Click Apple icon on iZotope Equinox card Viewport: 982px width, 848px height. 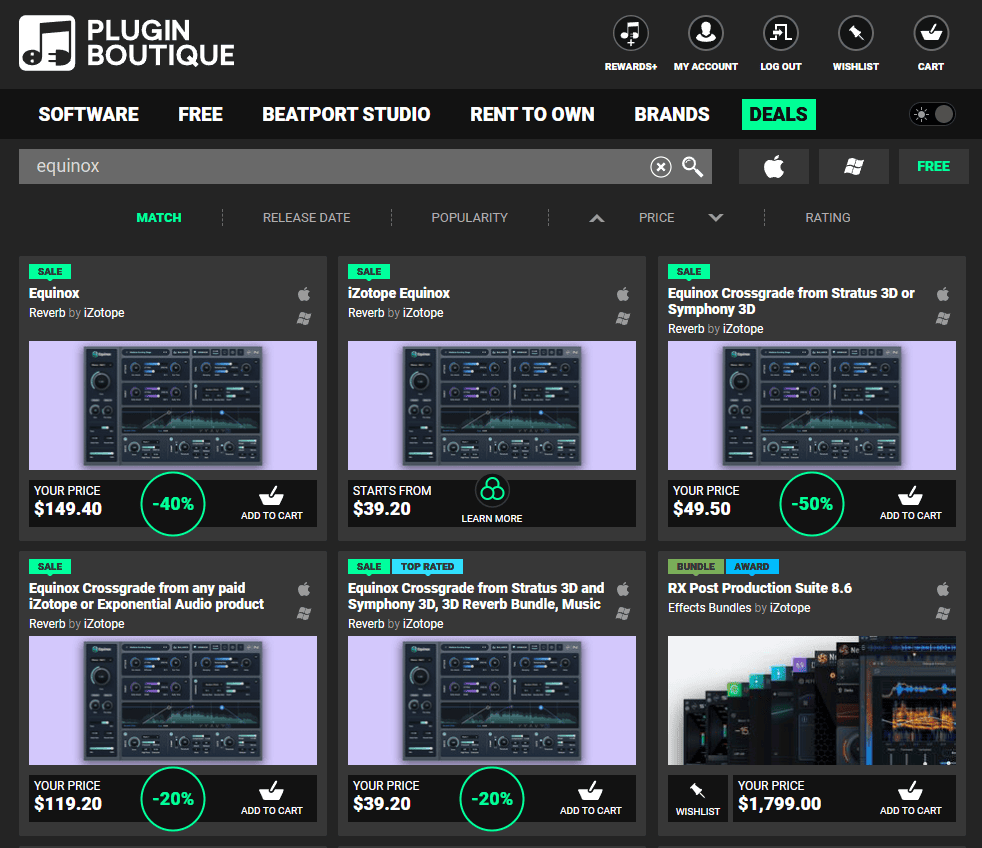(x=623, y=294)
